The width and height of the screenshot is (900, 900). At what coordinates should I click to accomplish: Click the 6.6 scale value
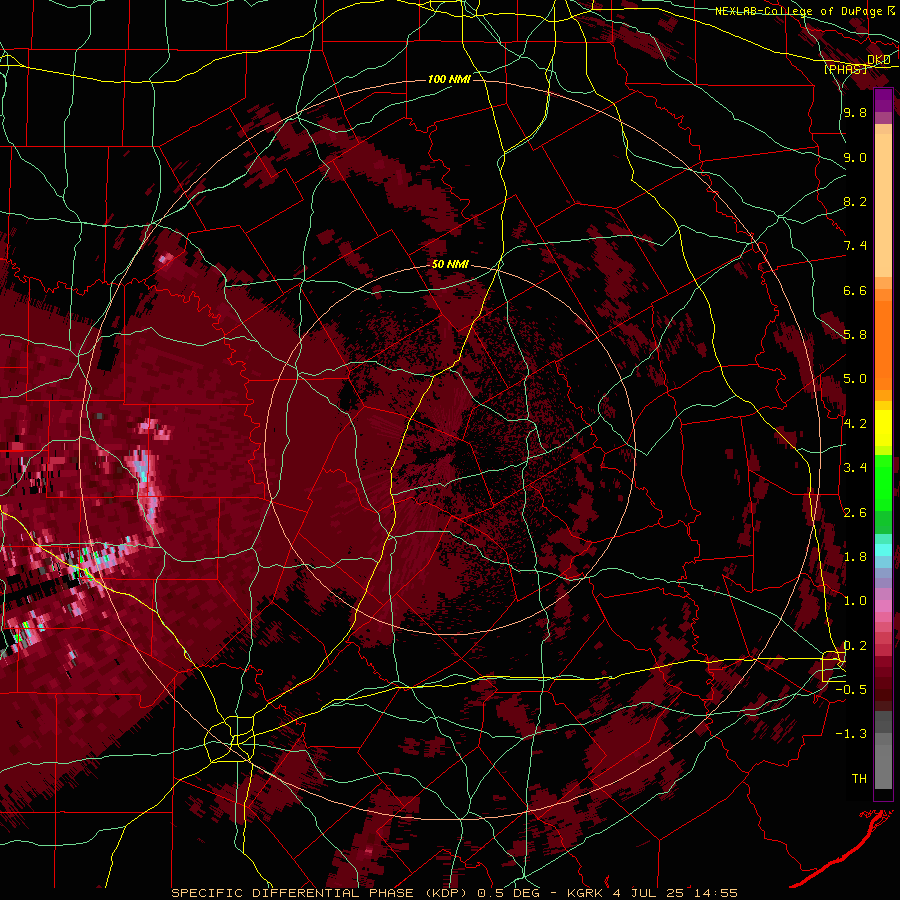click(x=855, y=290)
